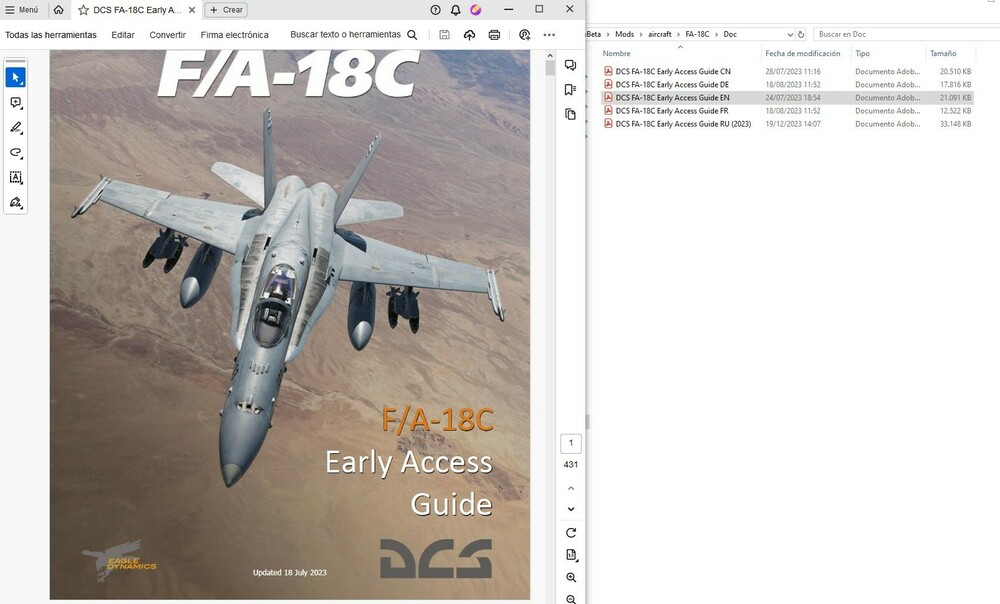Open the Acrobat account profile icon
Viewport: 1000px width, 604px height.
[476, 10]
